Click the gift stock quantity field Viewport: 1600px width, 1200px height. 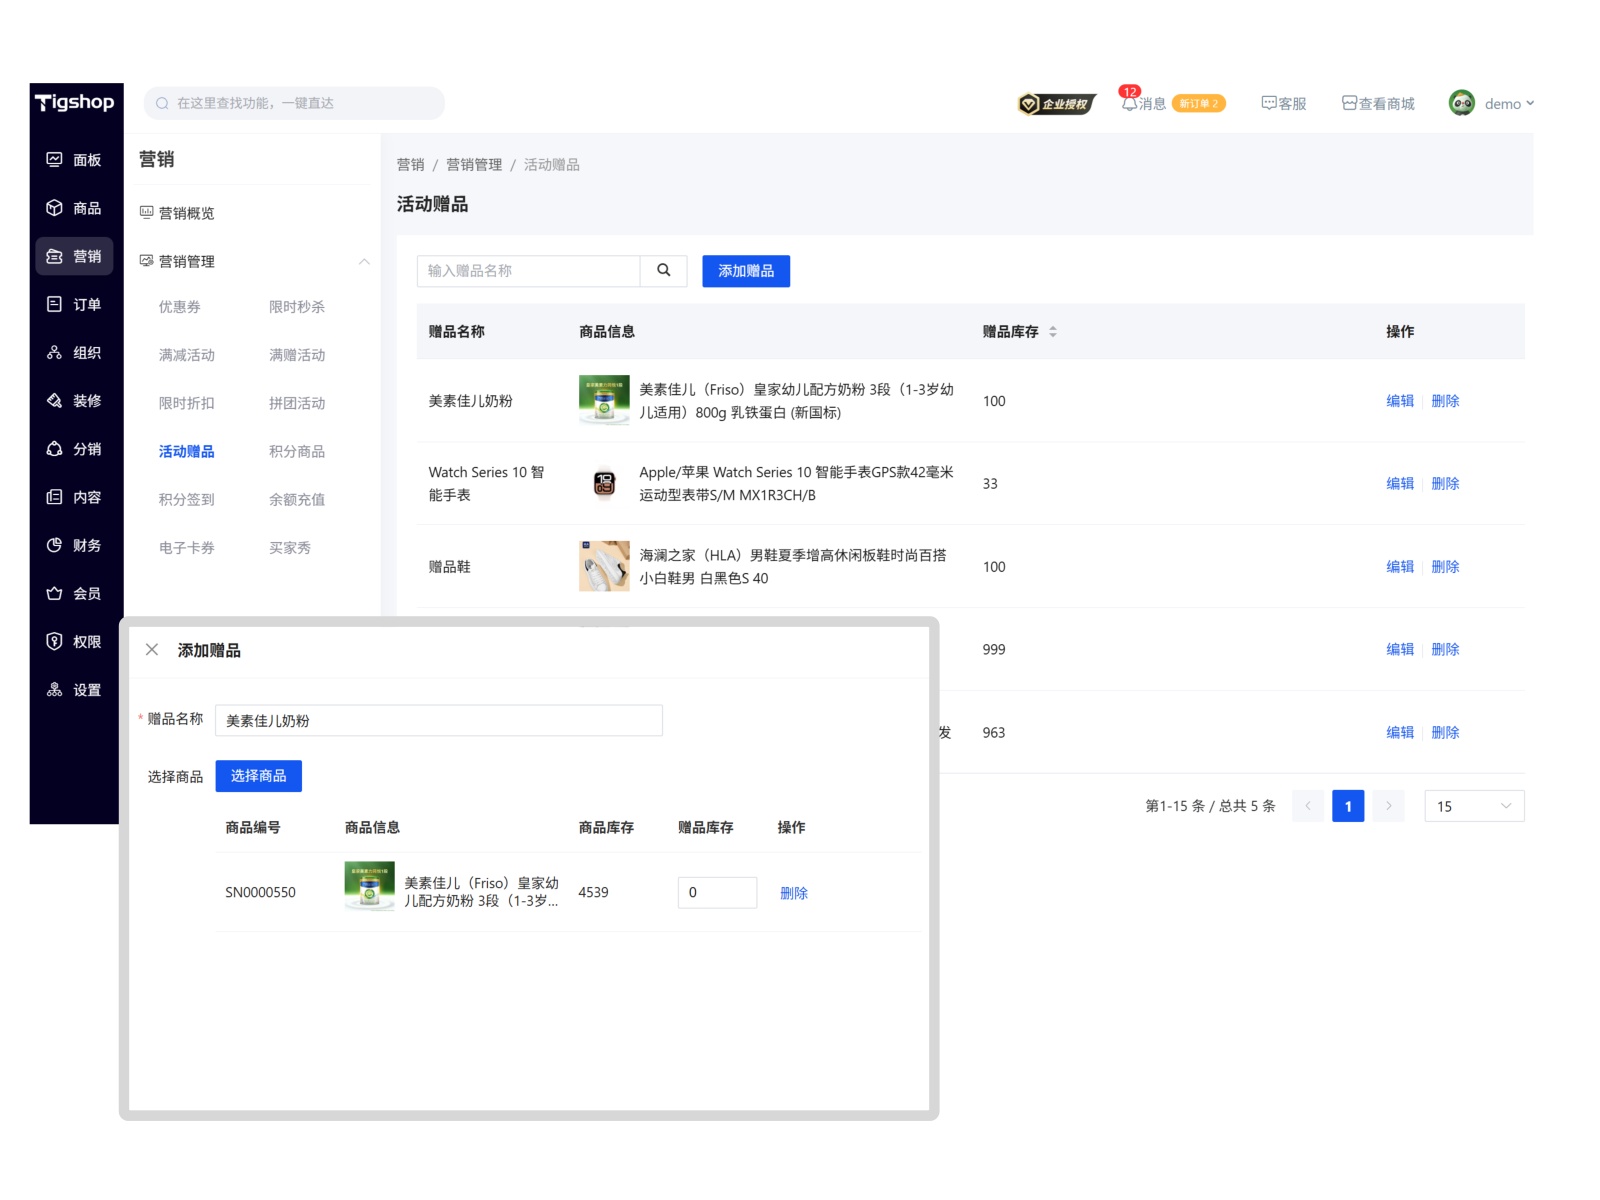(716, 893)
